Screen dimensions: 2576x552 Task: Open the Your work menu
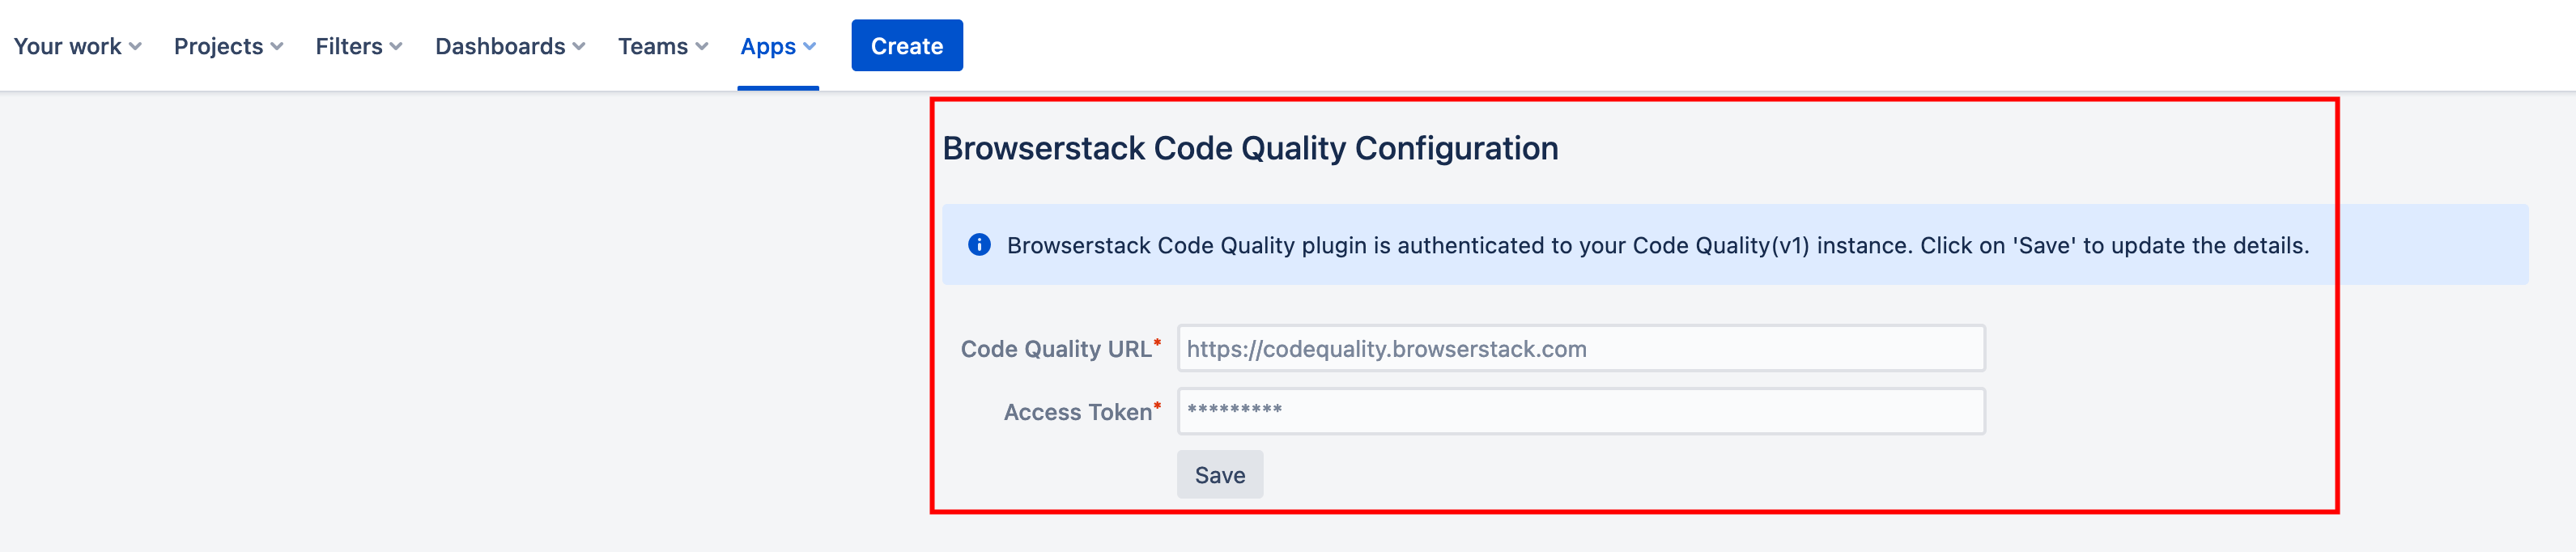click(67, 46)
